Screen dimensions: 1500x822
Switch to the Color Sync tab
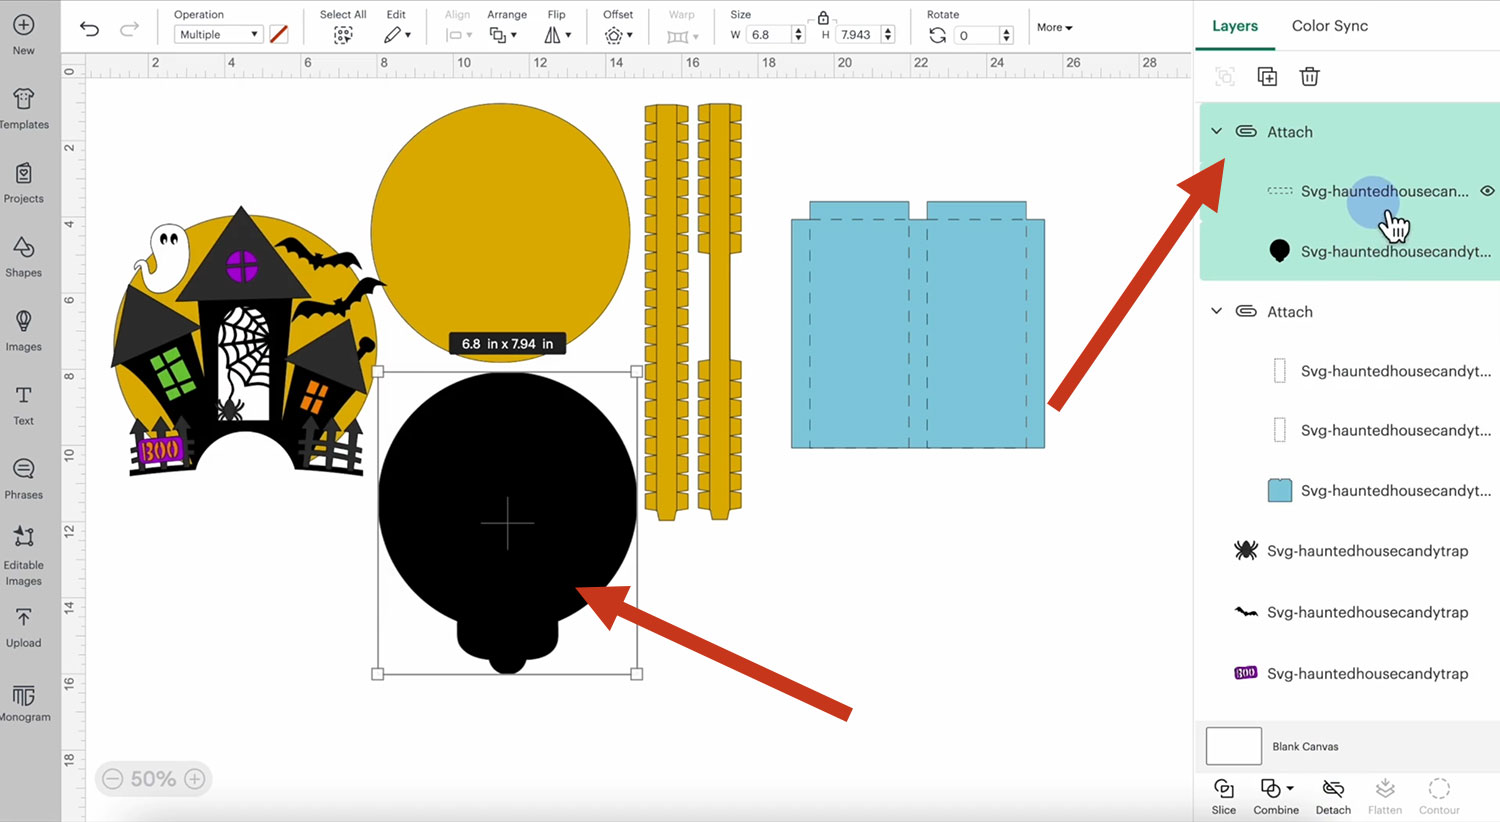point(1329,26)
